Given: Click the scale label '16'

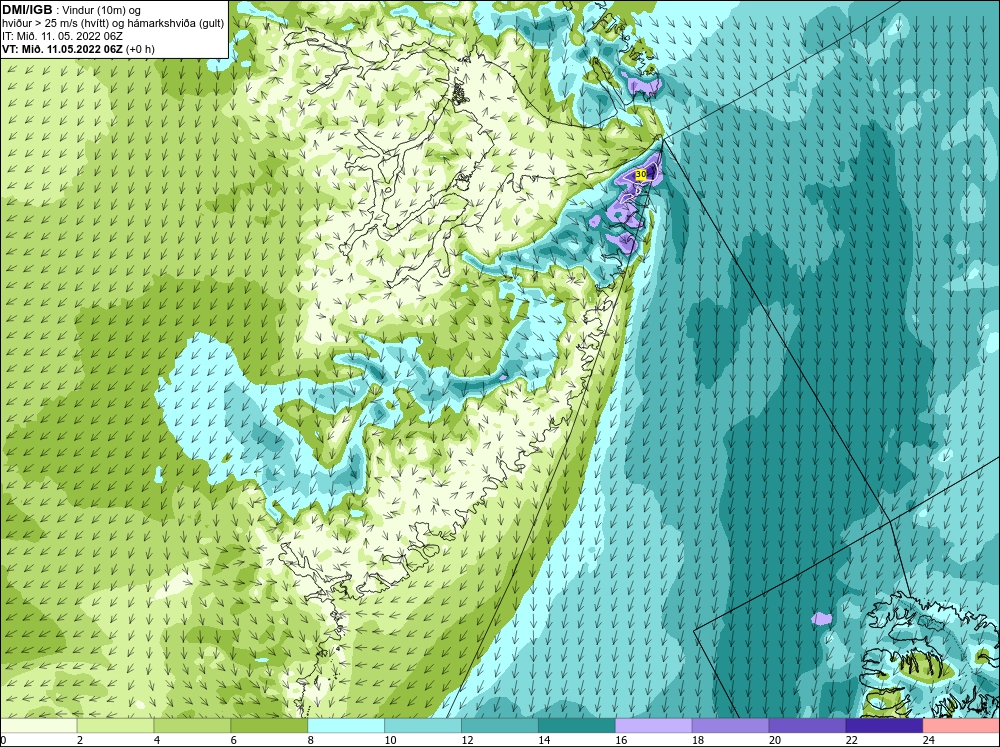Looking at the screenshot, I should click(621, 740).
